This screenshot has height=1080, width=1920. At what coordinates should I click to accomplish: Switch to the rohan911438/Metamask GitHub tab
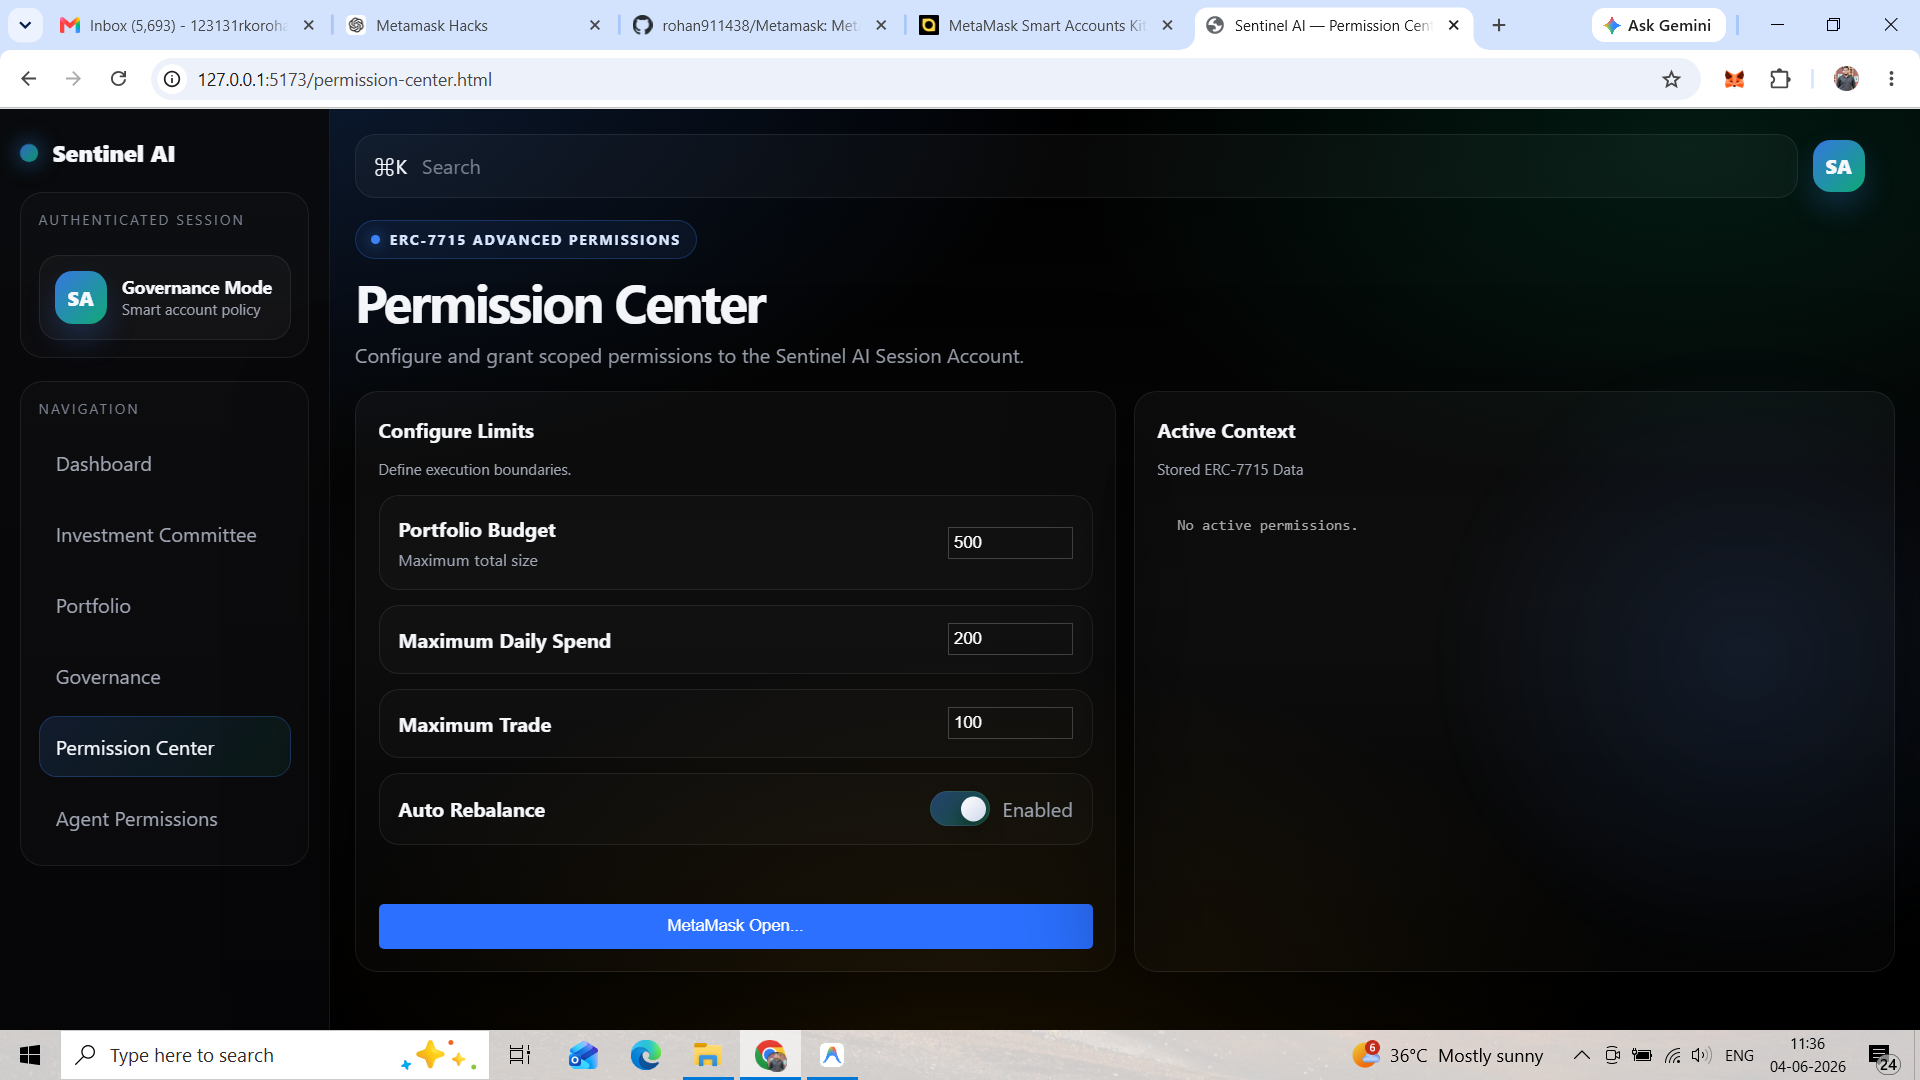(760, 25)
